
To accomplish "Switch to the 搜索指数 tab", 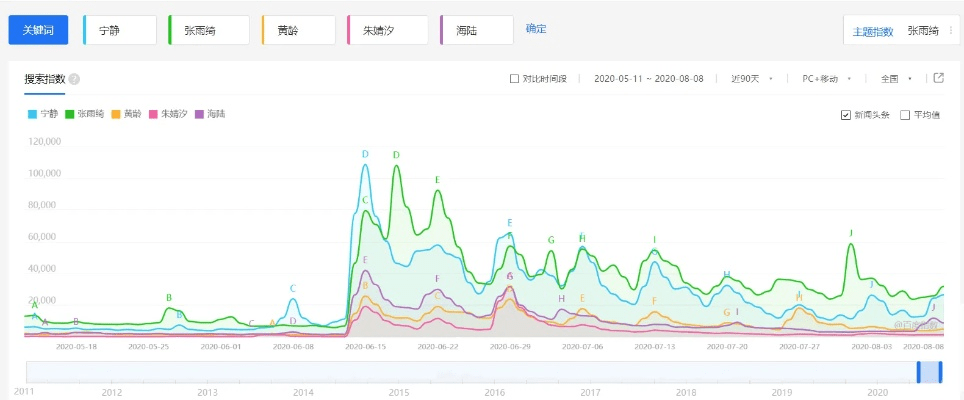I will (45, 79).
